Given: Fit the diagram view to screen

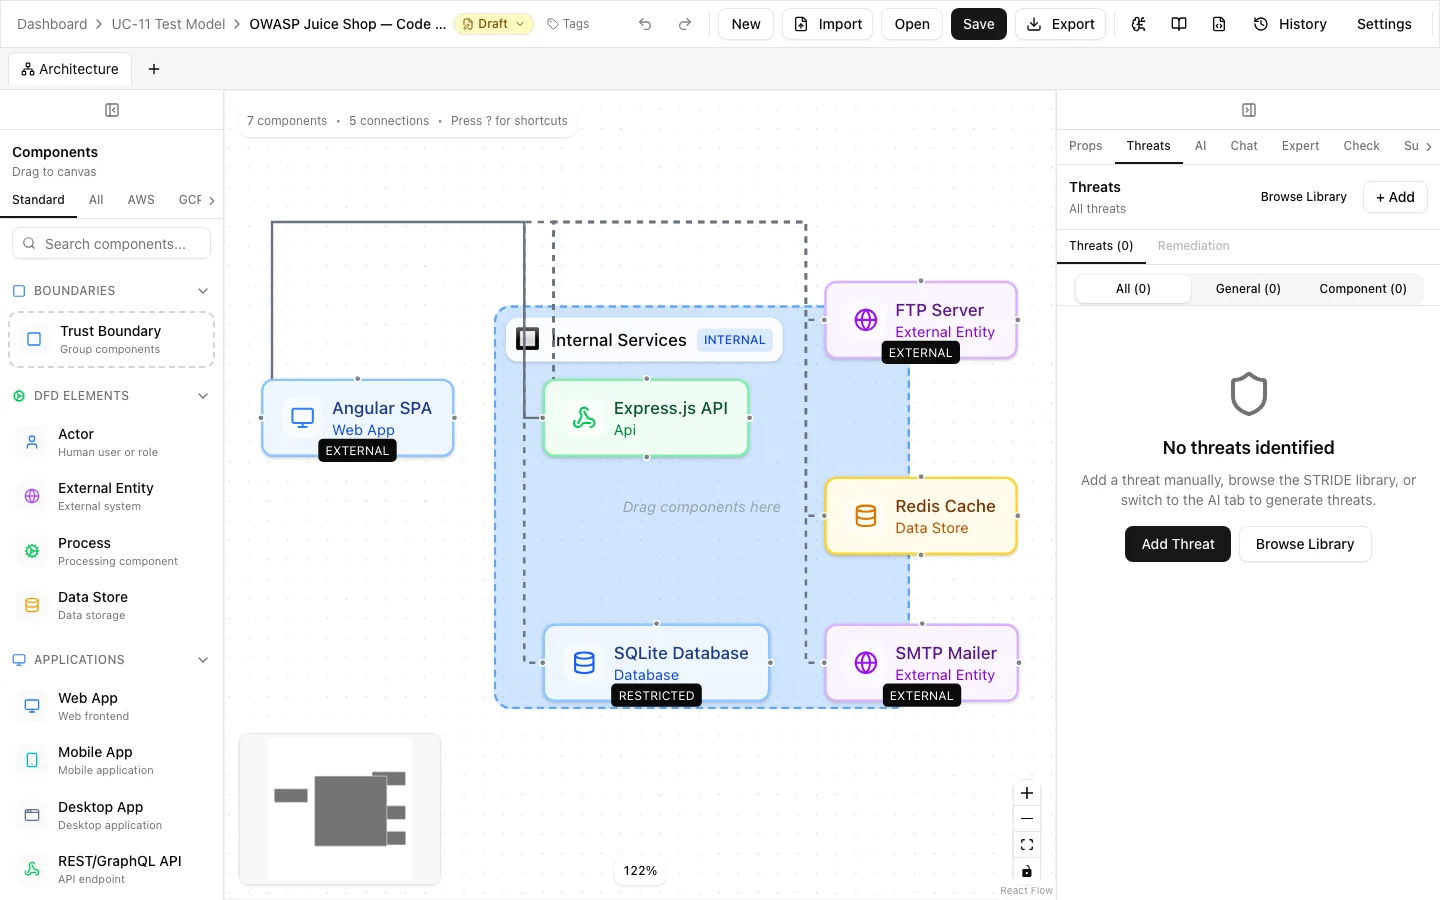Looking at the screenshot, I should click(x=1027, y=845).
